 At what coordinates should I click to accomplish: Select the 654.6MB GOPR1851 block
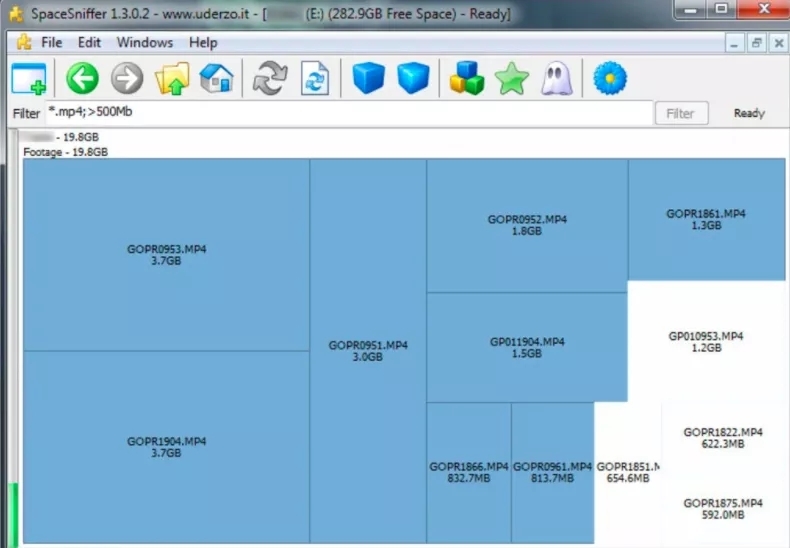(x=628, y=472)
